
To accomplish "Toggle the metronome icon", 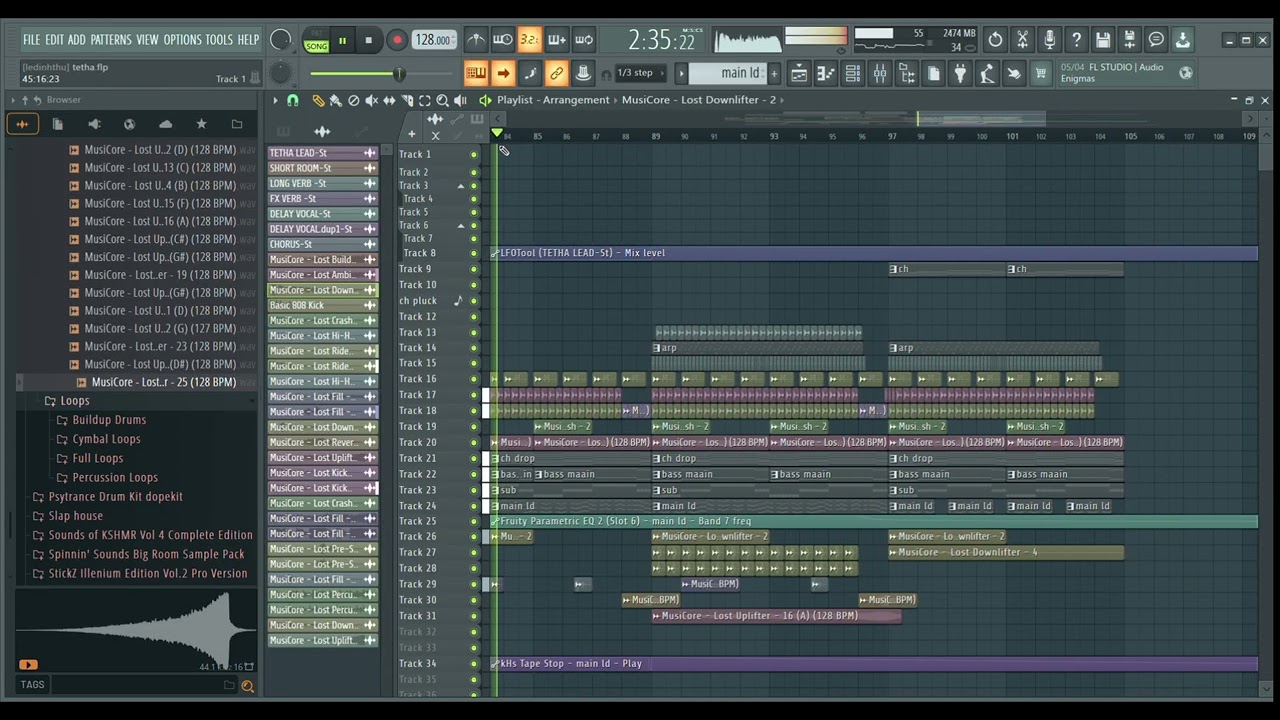I will (476, 40).
